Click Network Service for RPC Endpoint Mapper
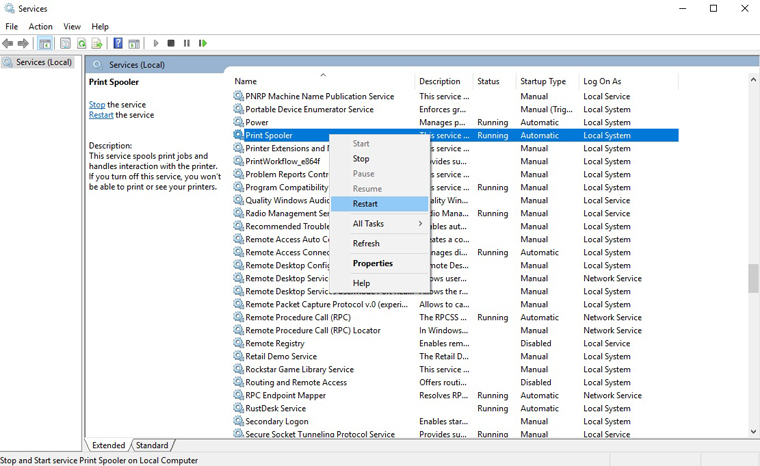The width and height of the screenshot is (760, 466). point(612,395)
